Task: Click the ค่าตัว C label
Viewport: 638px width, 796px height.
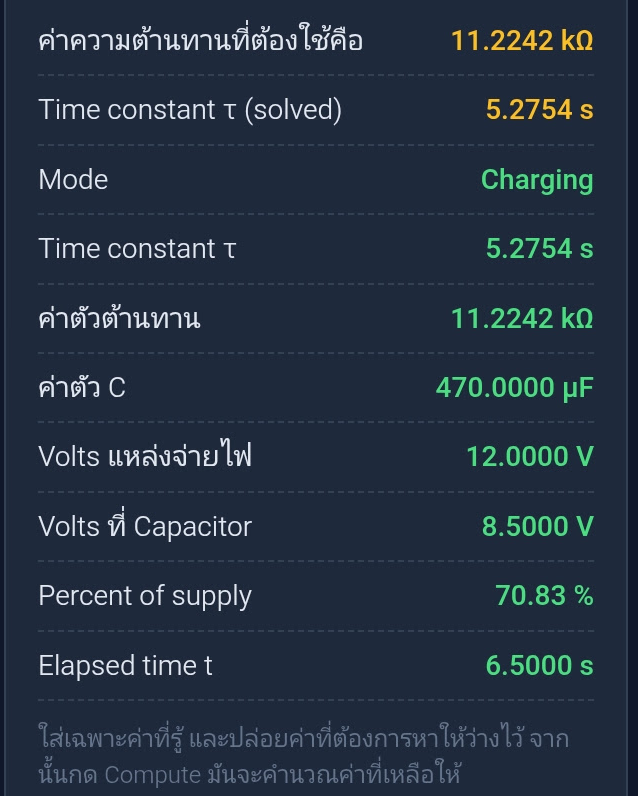Action: coord(82,388)
